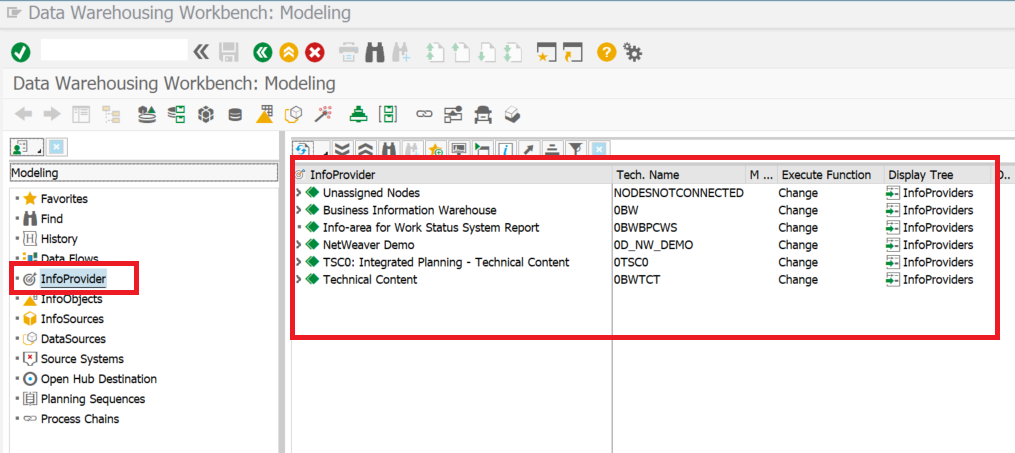1015x453 pixels.
Task: Select Process Chains in the left panel
Action: click(x=79, y=419)
